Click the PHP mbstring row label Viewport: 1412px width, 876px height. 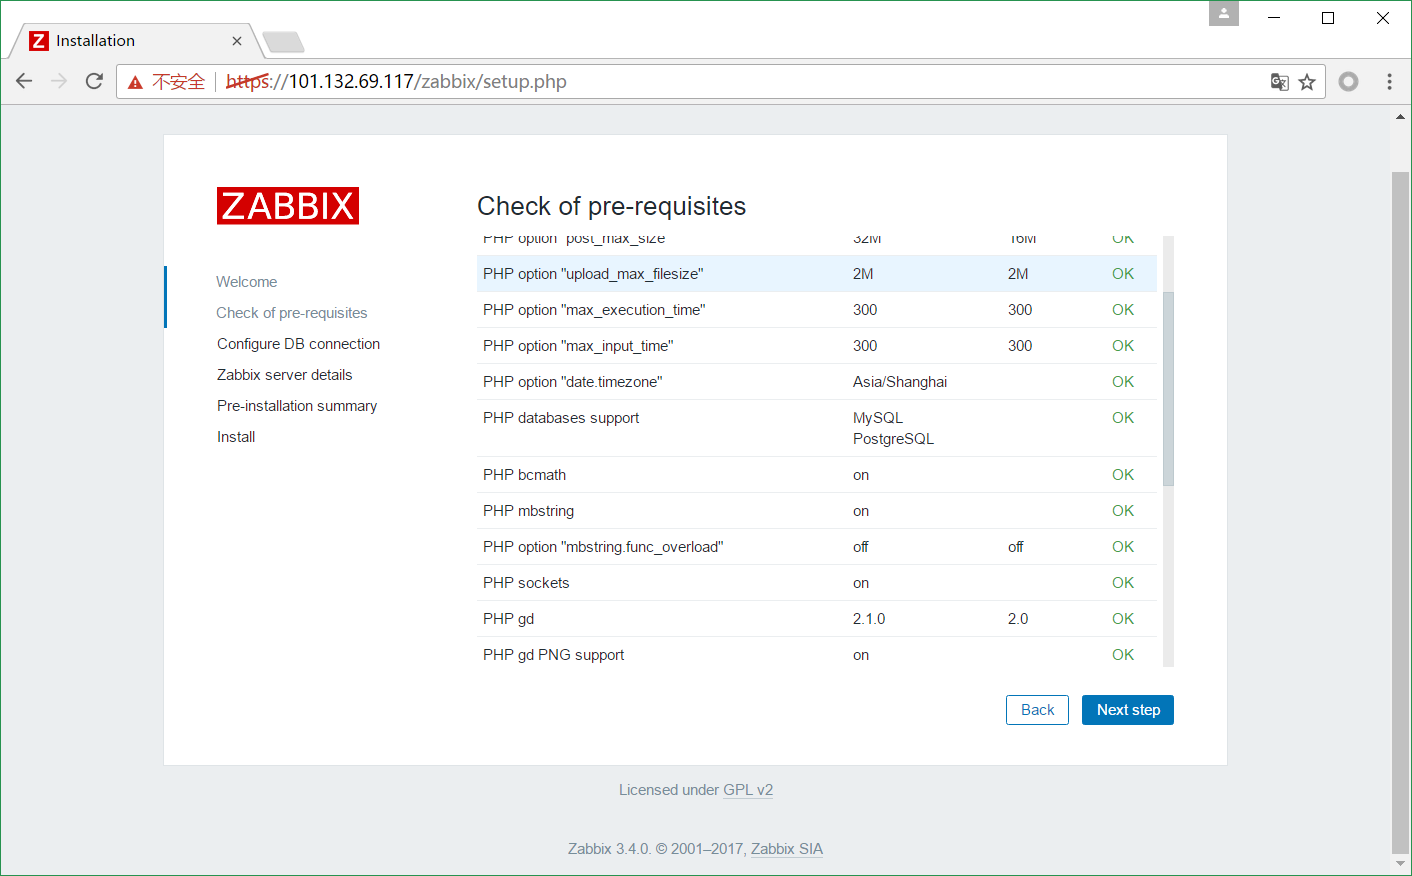point(528,511)
